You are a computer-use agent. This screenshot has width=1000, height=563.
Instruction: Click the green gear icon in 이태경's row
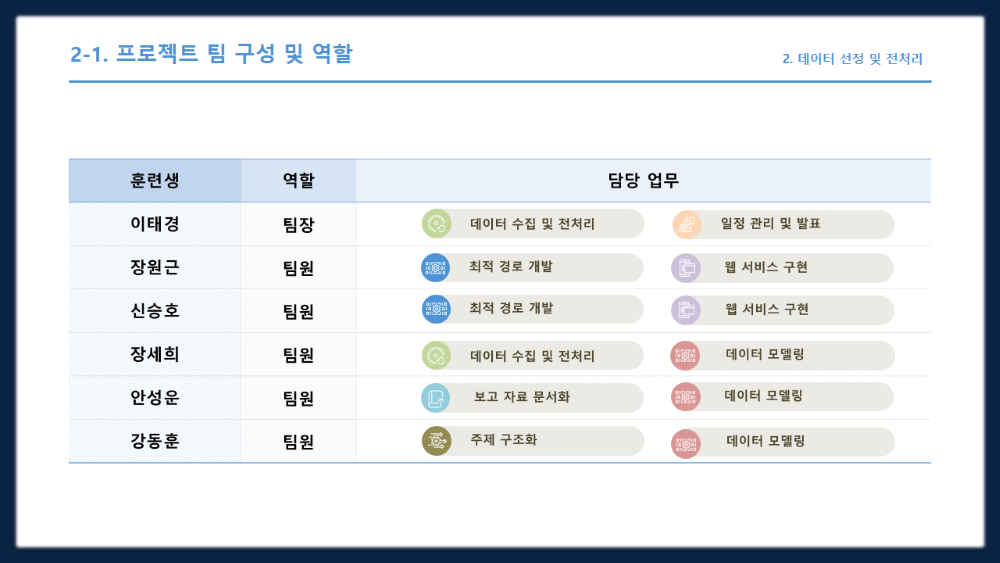(x=436, y=224)
